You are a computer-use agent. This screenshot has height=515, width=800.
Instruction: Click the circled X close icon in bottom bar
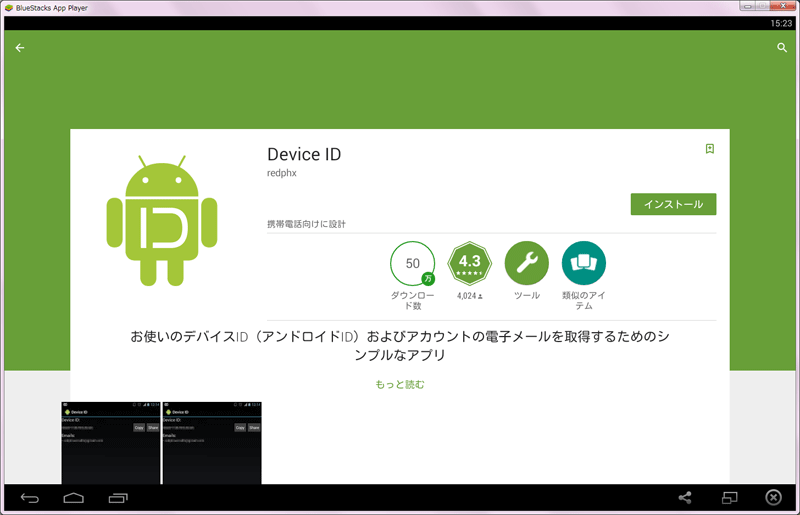tap(773, 497)
